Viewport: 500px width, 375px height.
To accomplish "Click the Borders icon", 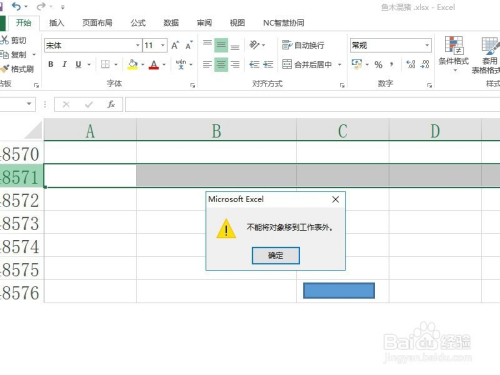I will [105, 64].
